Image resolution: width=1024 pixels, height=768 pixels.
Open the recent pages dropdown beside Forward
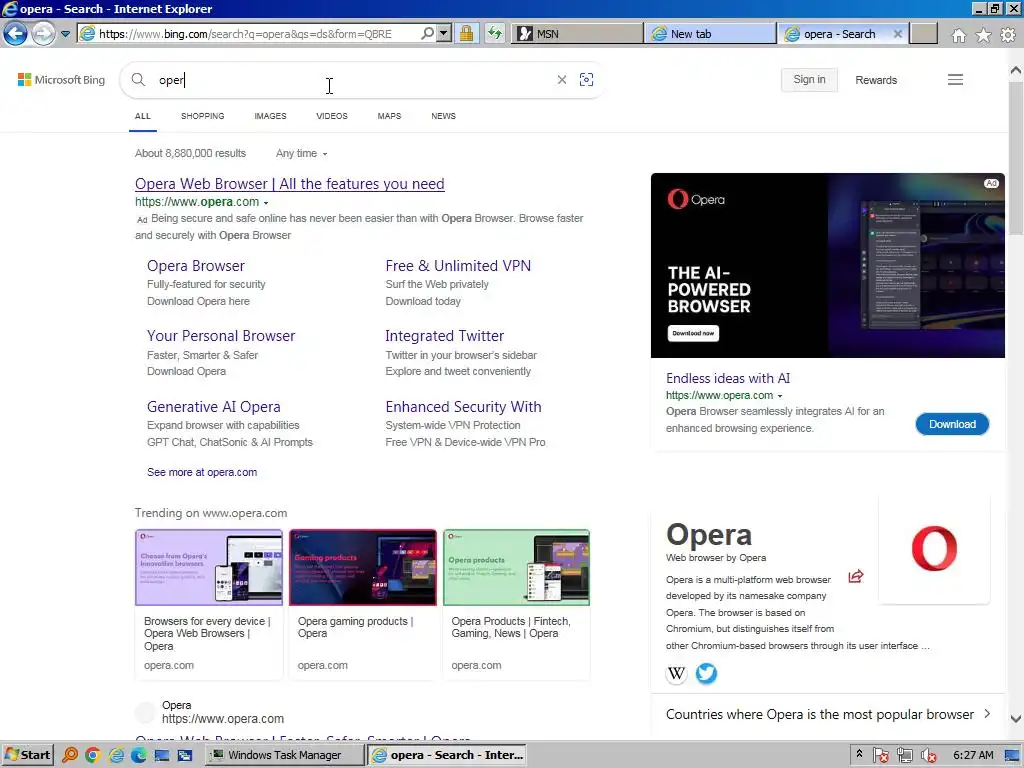65,34
